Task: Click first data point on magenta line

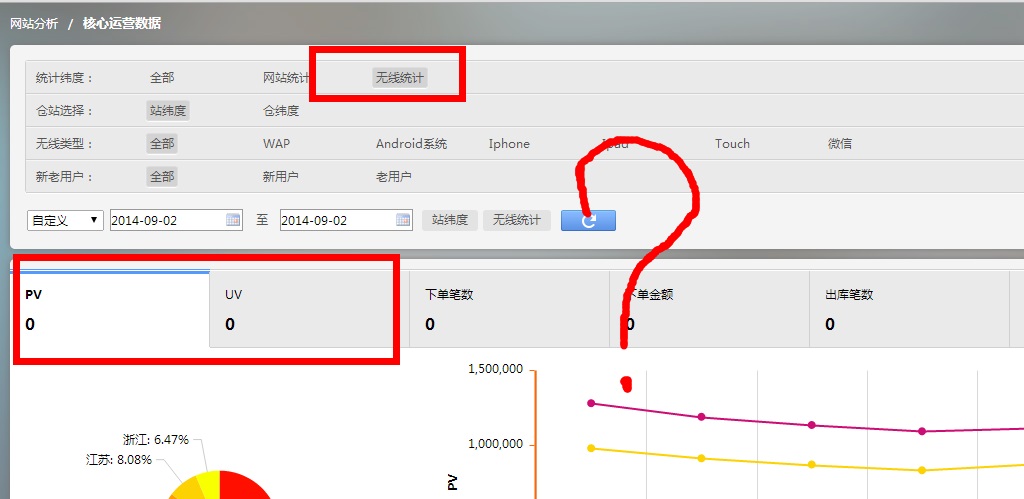Action: pyautogui.click(x=591, y=403)
